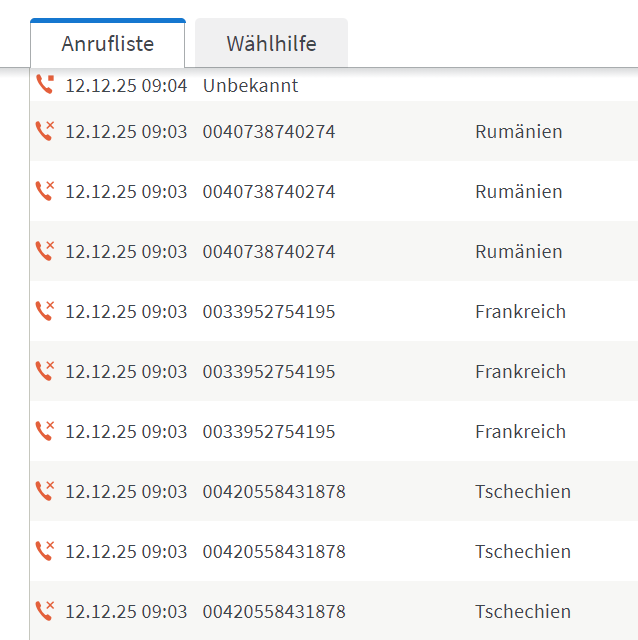Click number 0033952754195 in last Frankreich row
This screenshot has height=640, width=638.
click(x=269, y=432)
